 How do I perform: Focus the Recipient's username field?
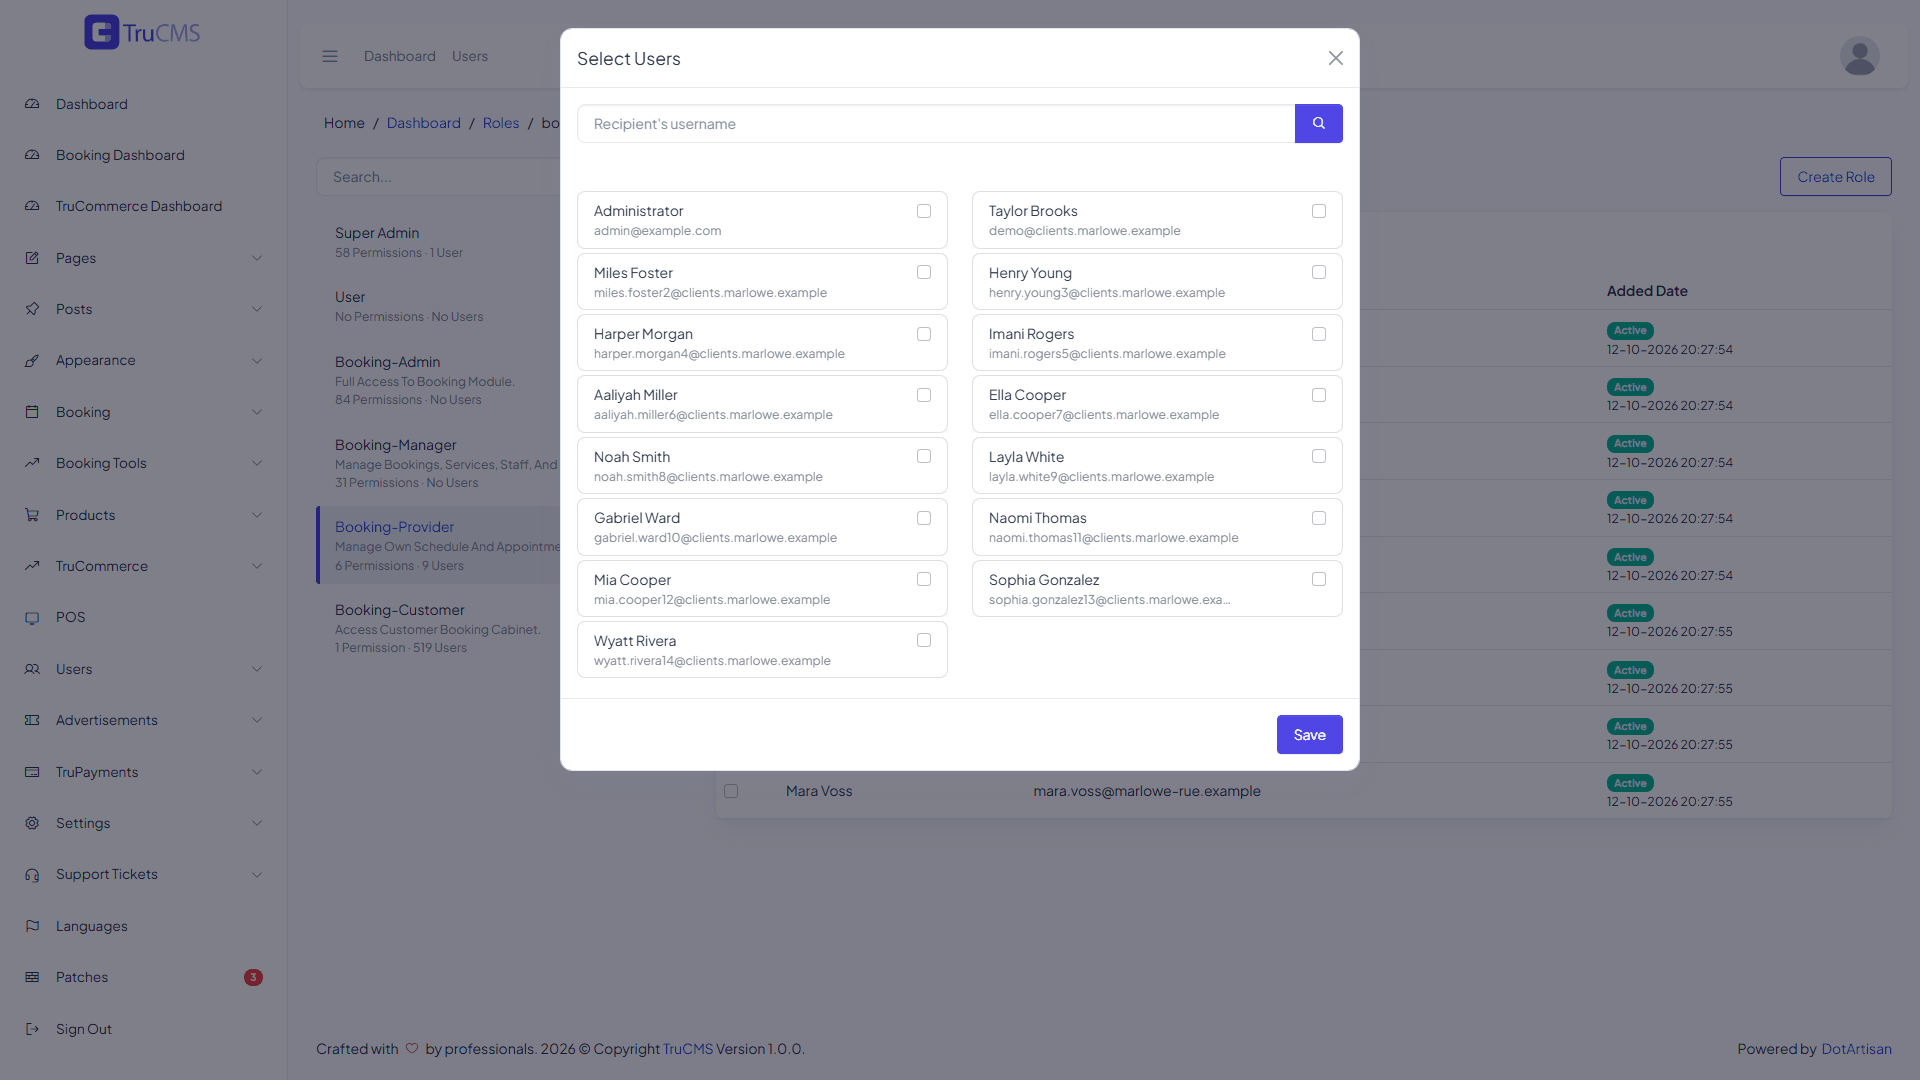pos(936,124)
